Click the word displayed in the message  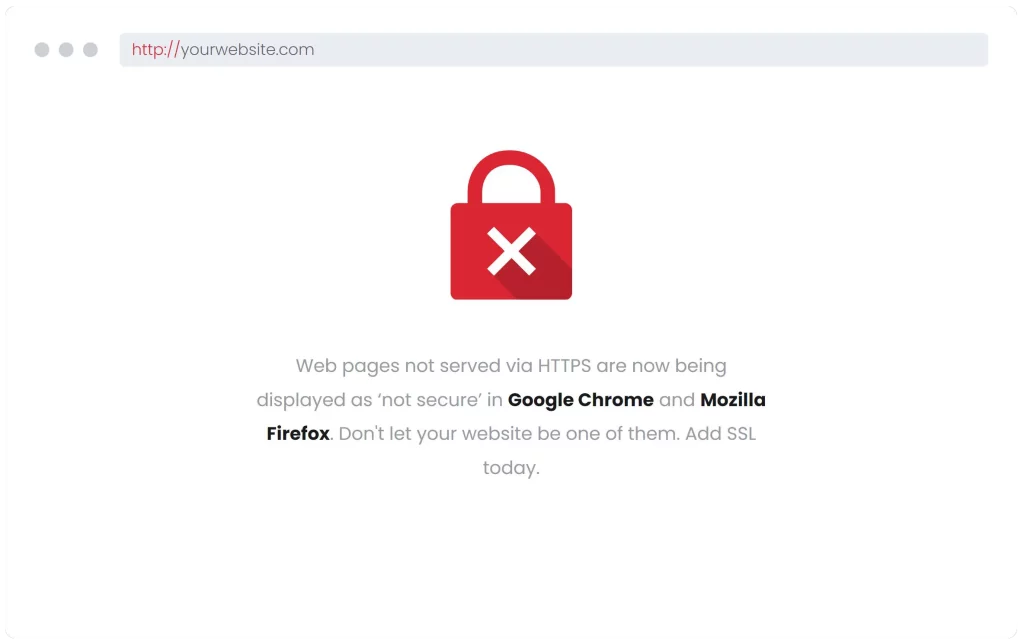[x=300, y=400]
